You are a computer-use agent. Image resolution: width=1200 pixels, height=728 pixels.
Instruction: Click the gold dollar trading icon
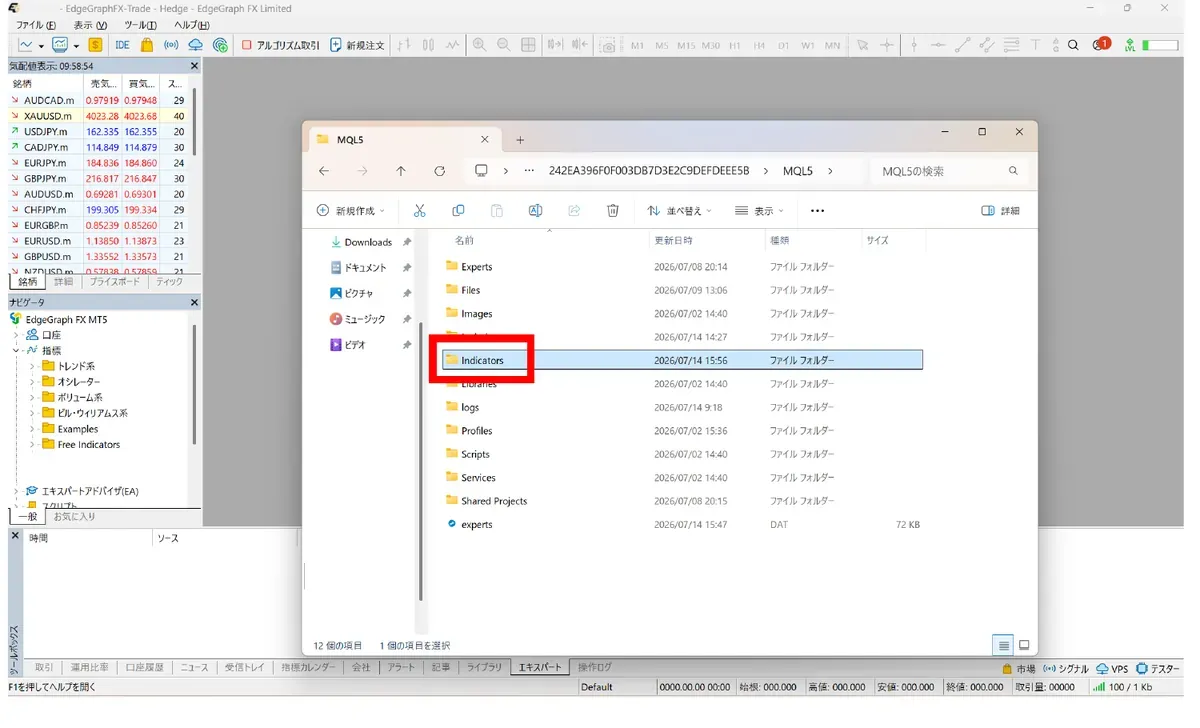click(95, 45)
